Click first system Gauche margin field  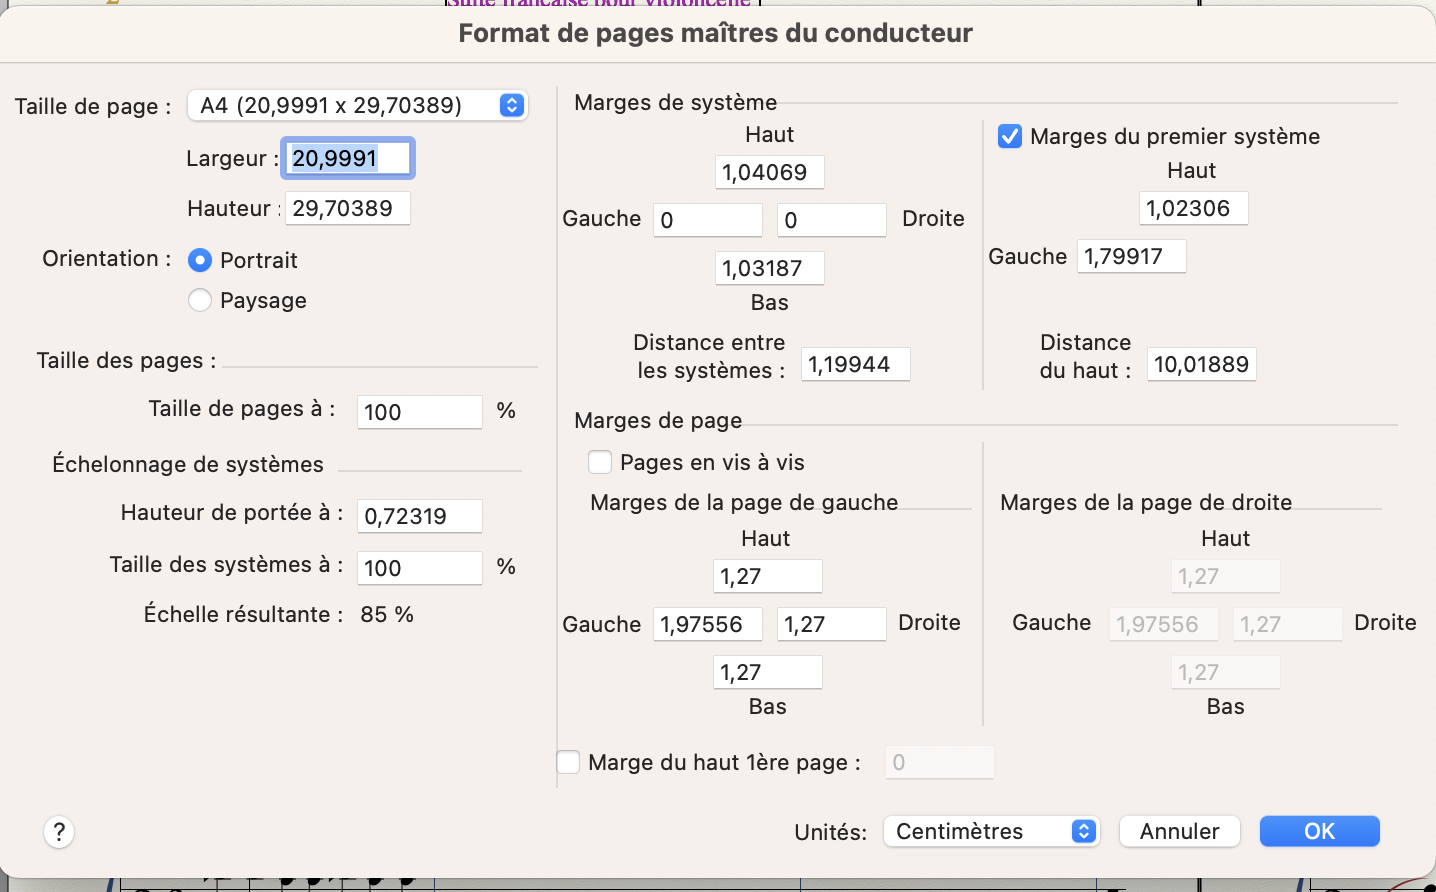(1131, 256)
